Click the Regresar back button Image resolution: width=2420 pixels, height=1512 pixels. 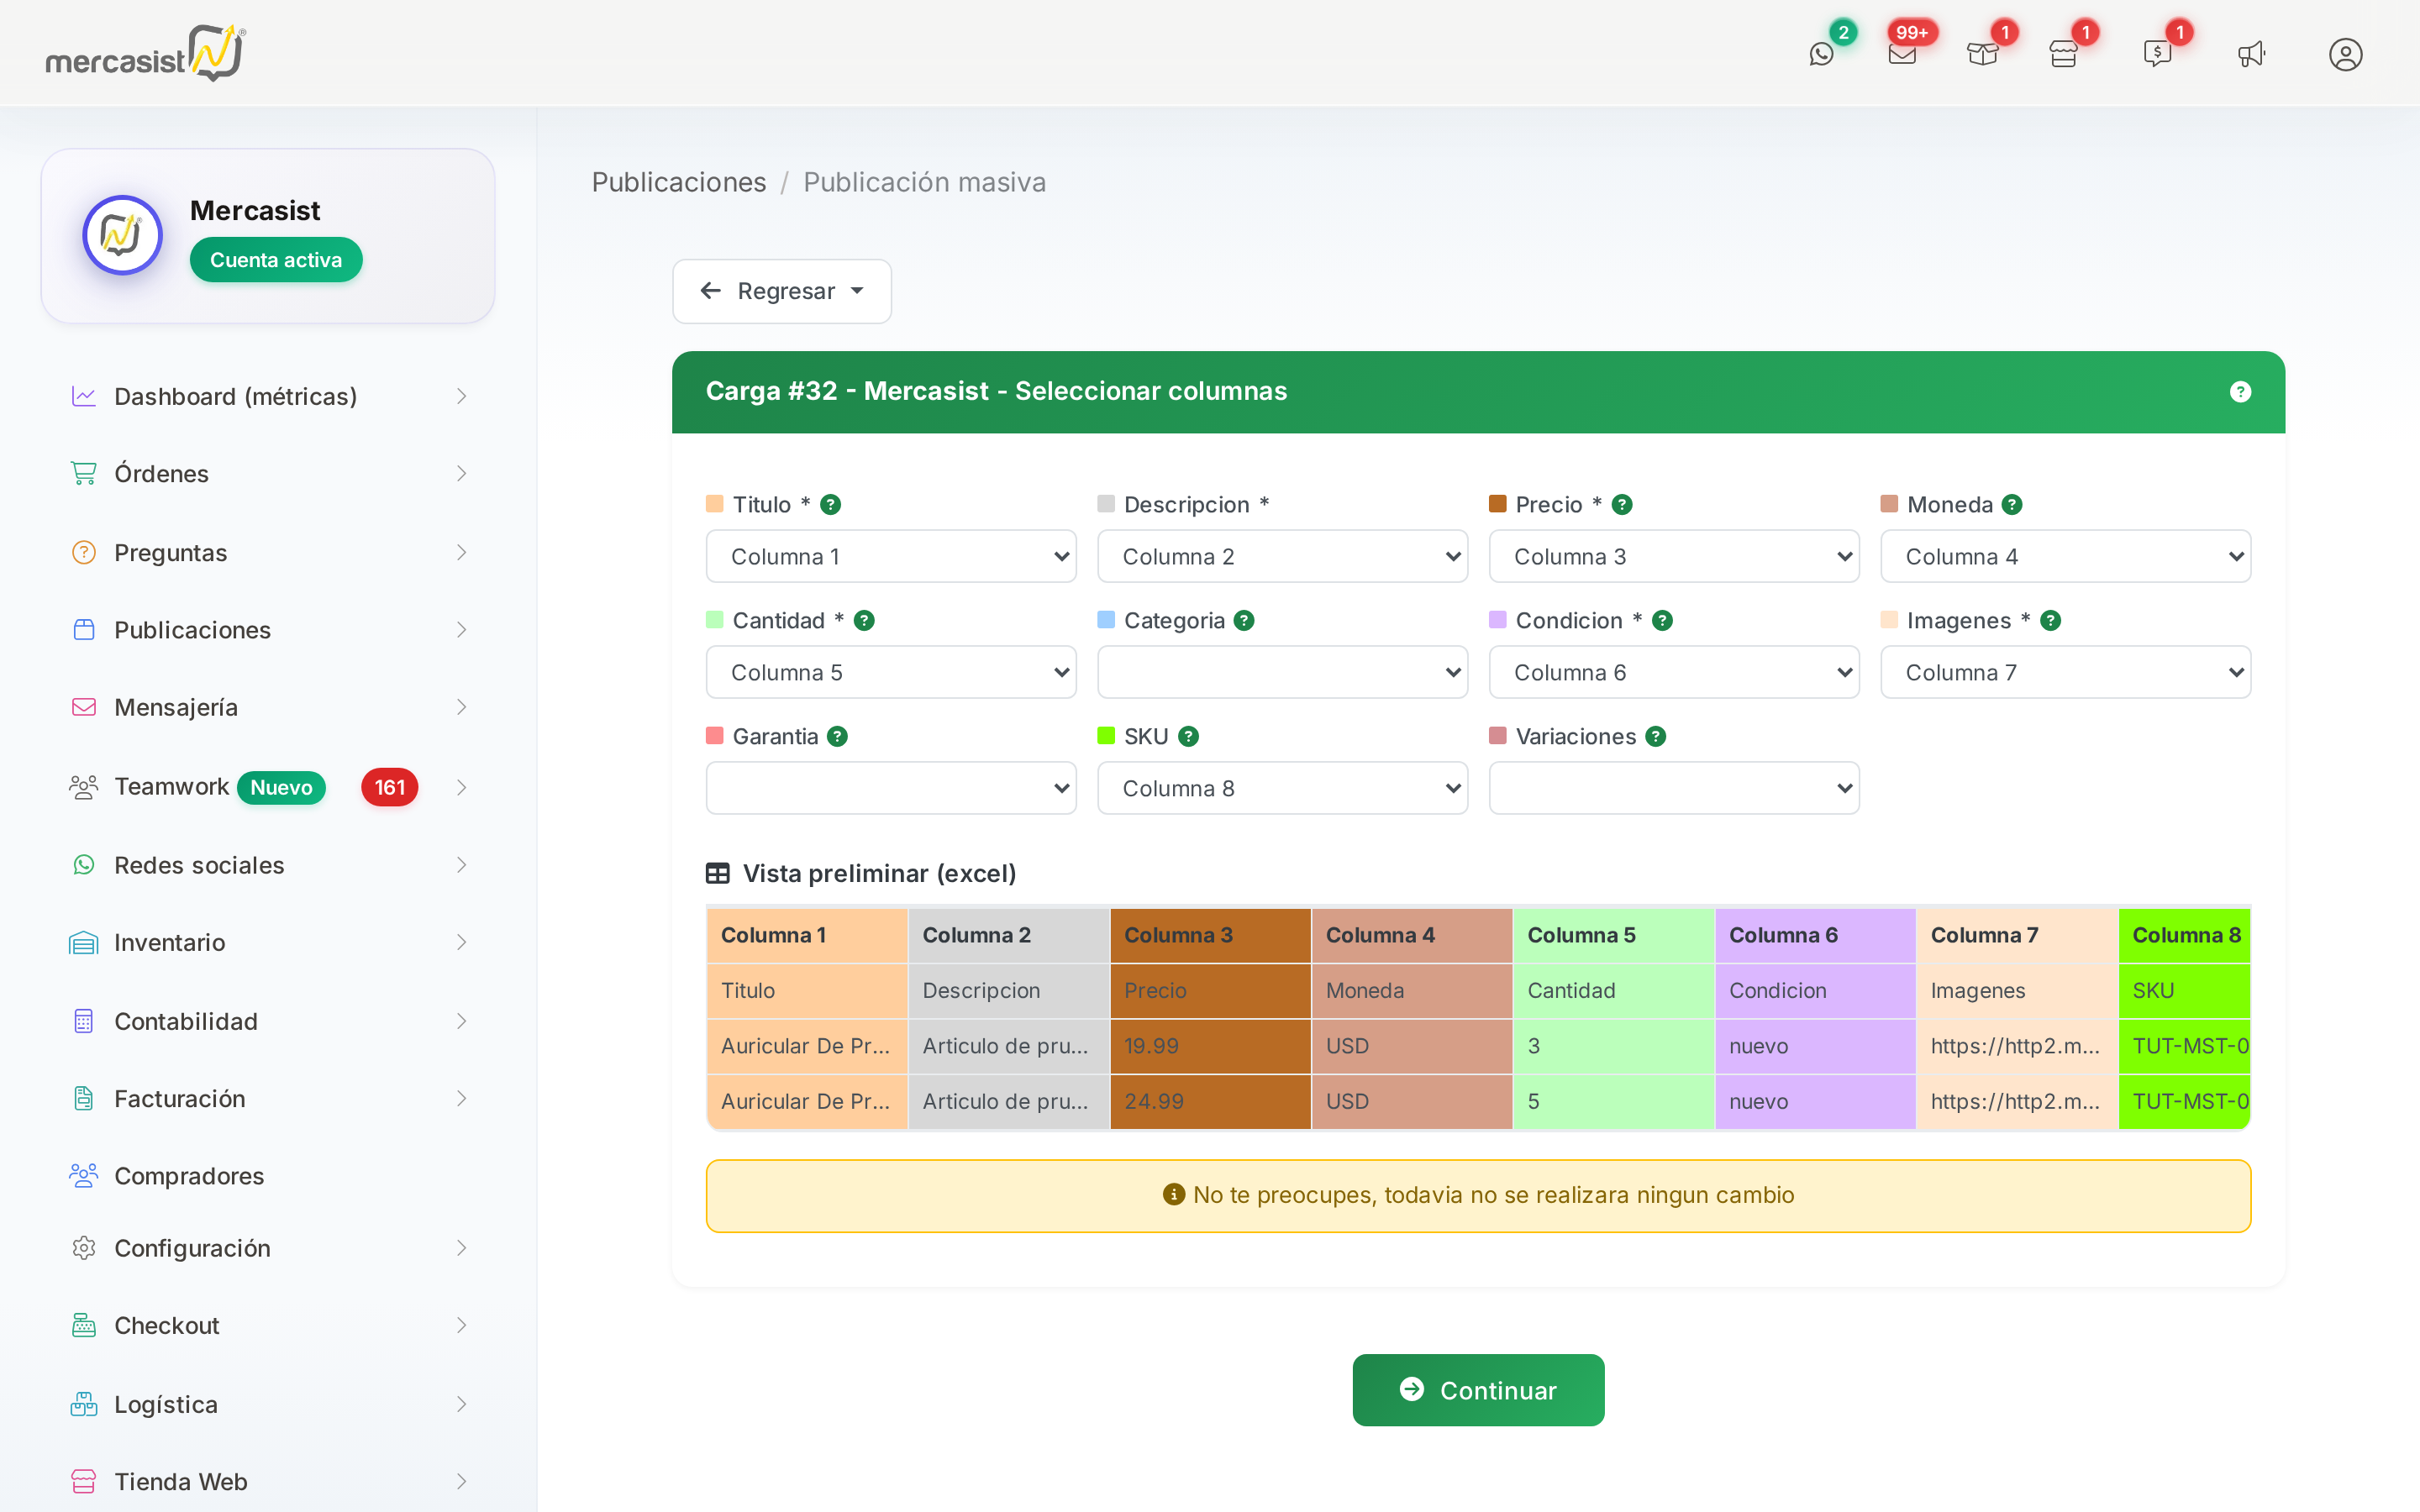tap(781, 291)
